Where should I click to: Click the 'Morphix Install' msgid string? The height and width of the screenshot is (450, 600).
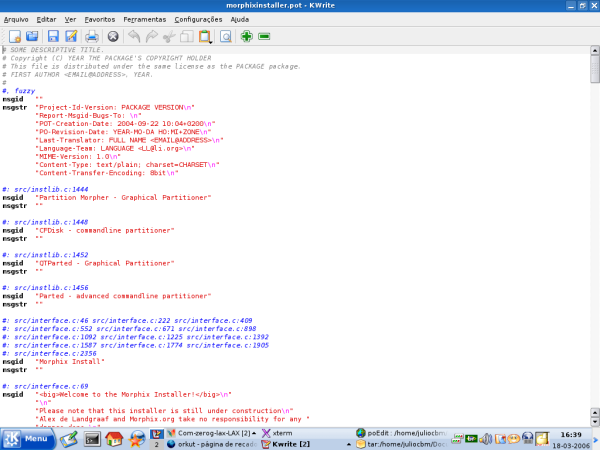point(70,362)
